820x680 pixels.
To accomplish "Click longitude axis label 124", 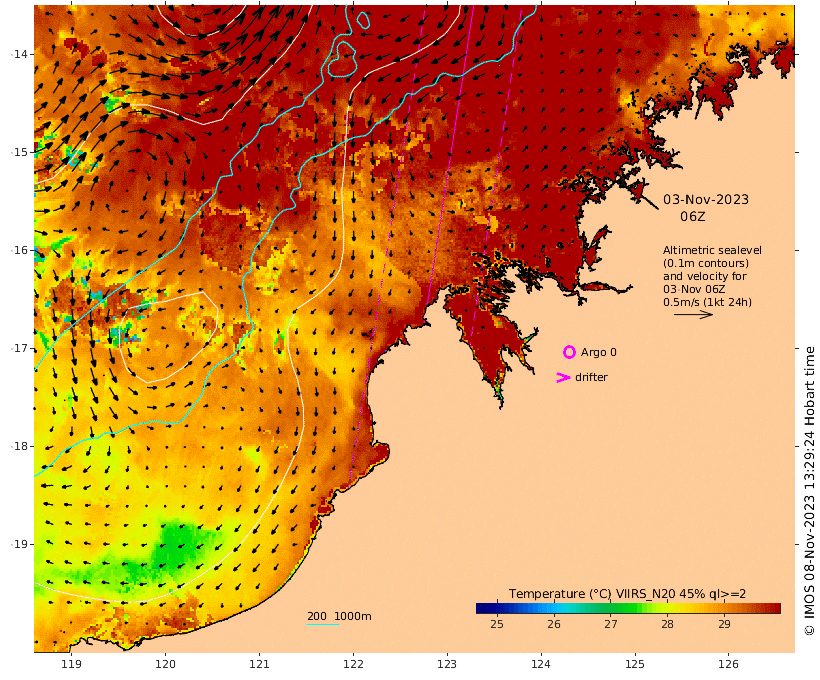I will pyautogui.click(x=541, y=664).
